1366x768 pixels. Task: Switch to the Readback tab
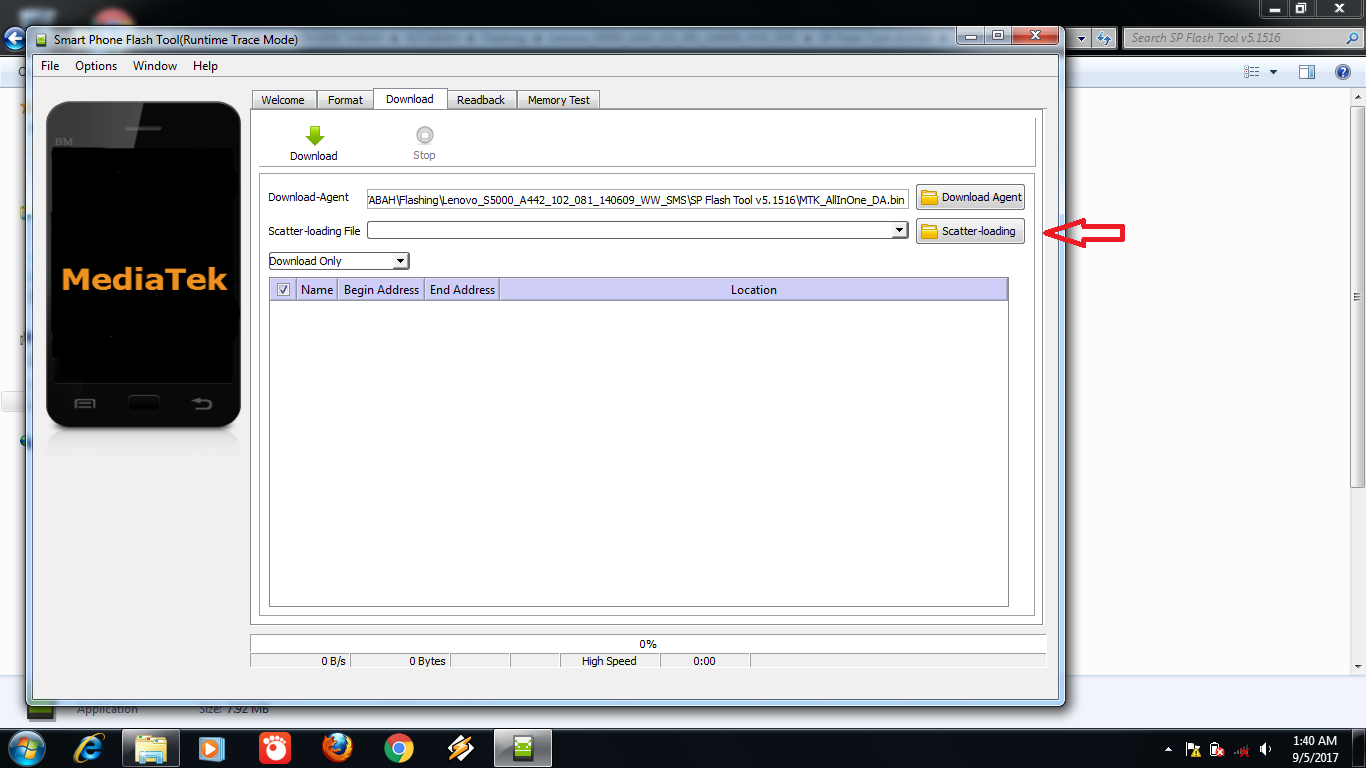pos(481,99)
